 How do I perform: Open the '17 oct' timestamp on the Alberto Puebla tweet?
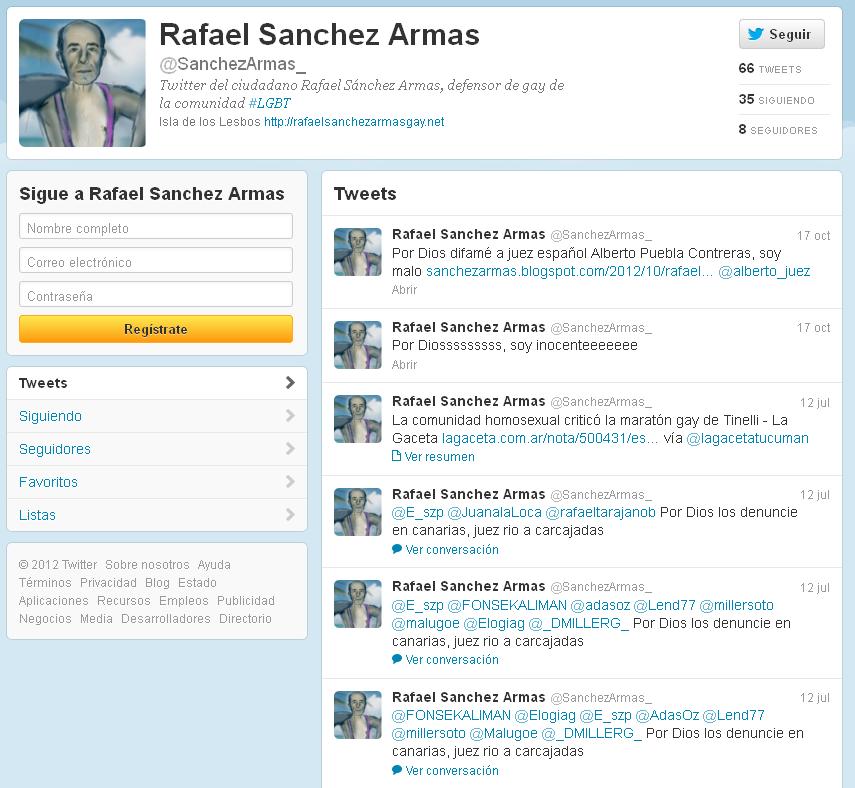click(814, 236)
